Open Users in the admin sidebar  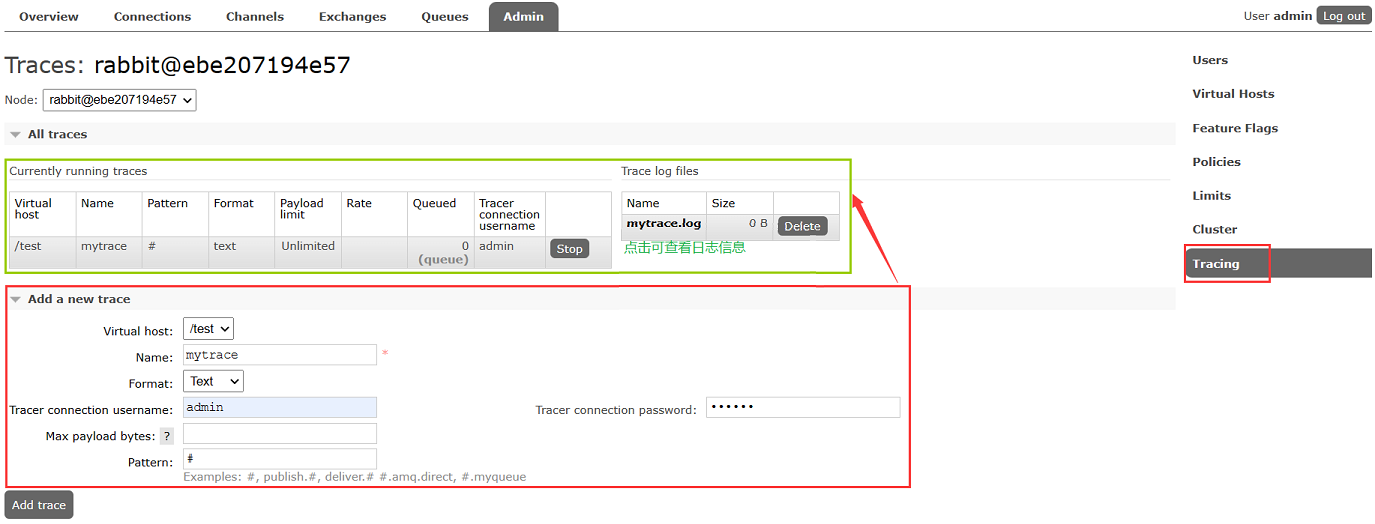coord(1210,60)
